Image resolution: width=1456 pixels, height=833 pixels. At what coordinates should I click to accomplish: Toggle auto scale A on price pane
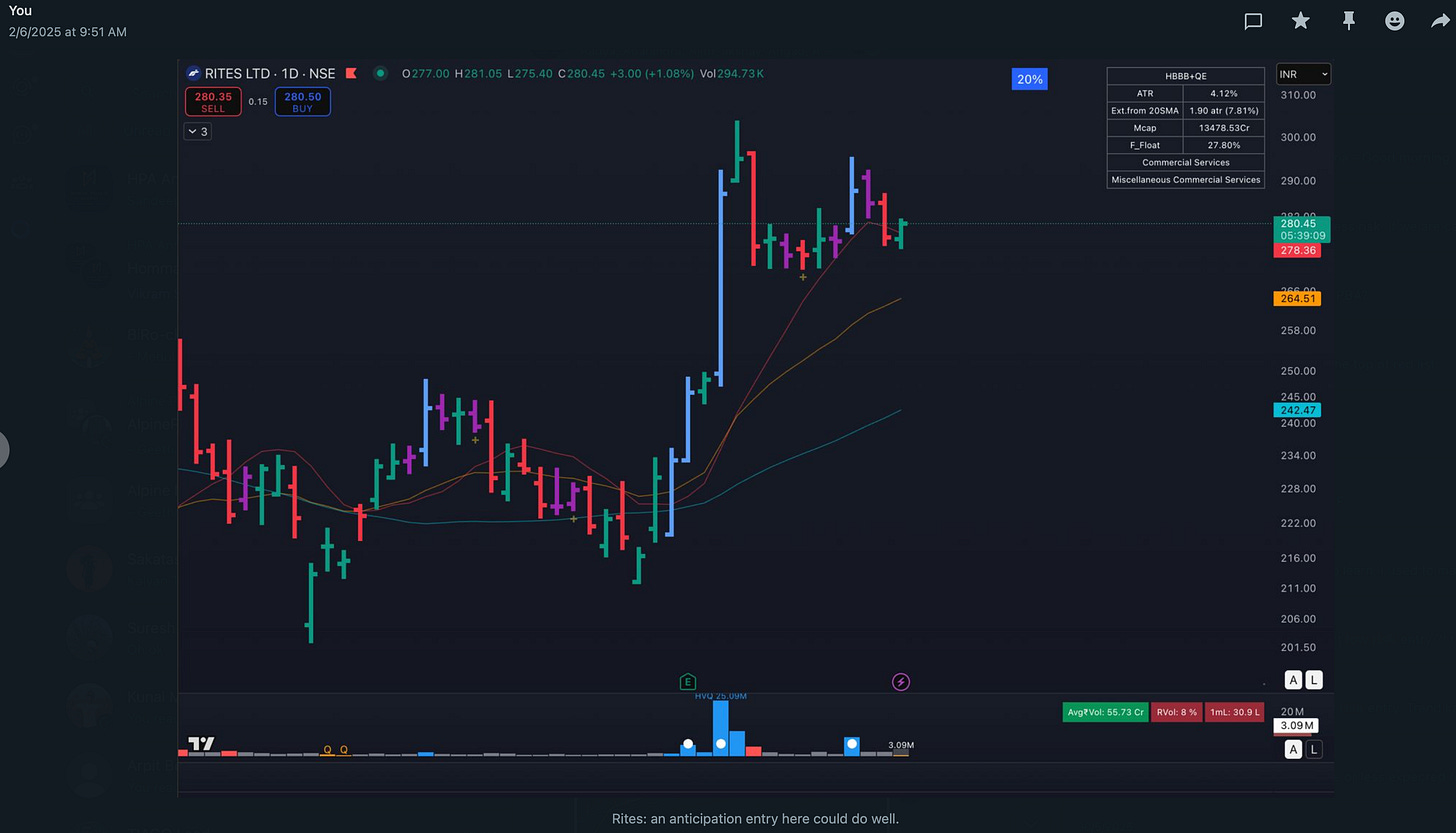[x=1293, y=680]
